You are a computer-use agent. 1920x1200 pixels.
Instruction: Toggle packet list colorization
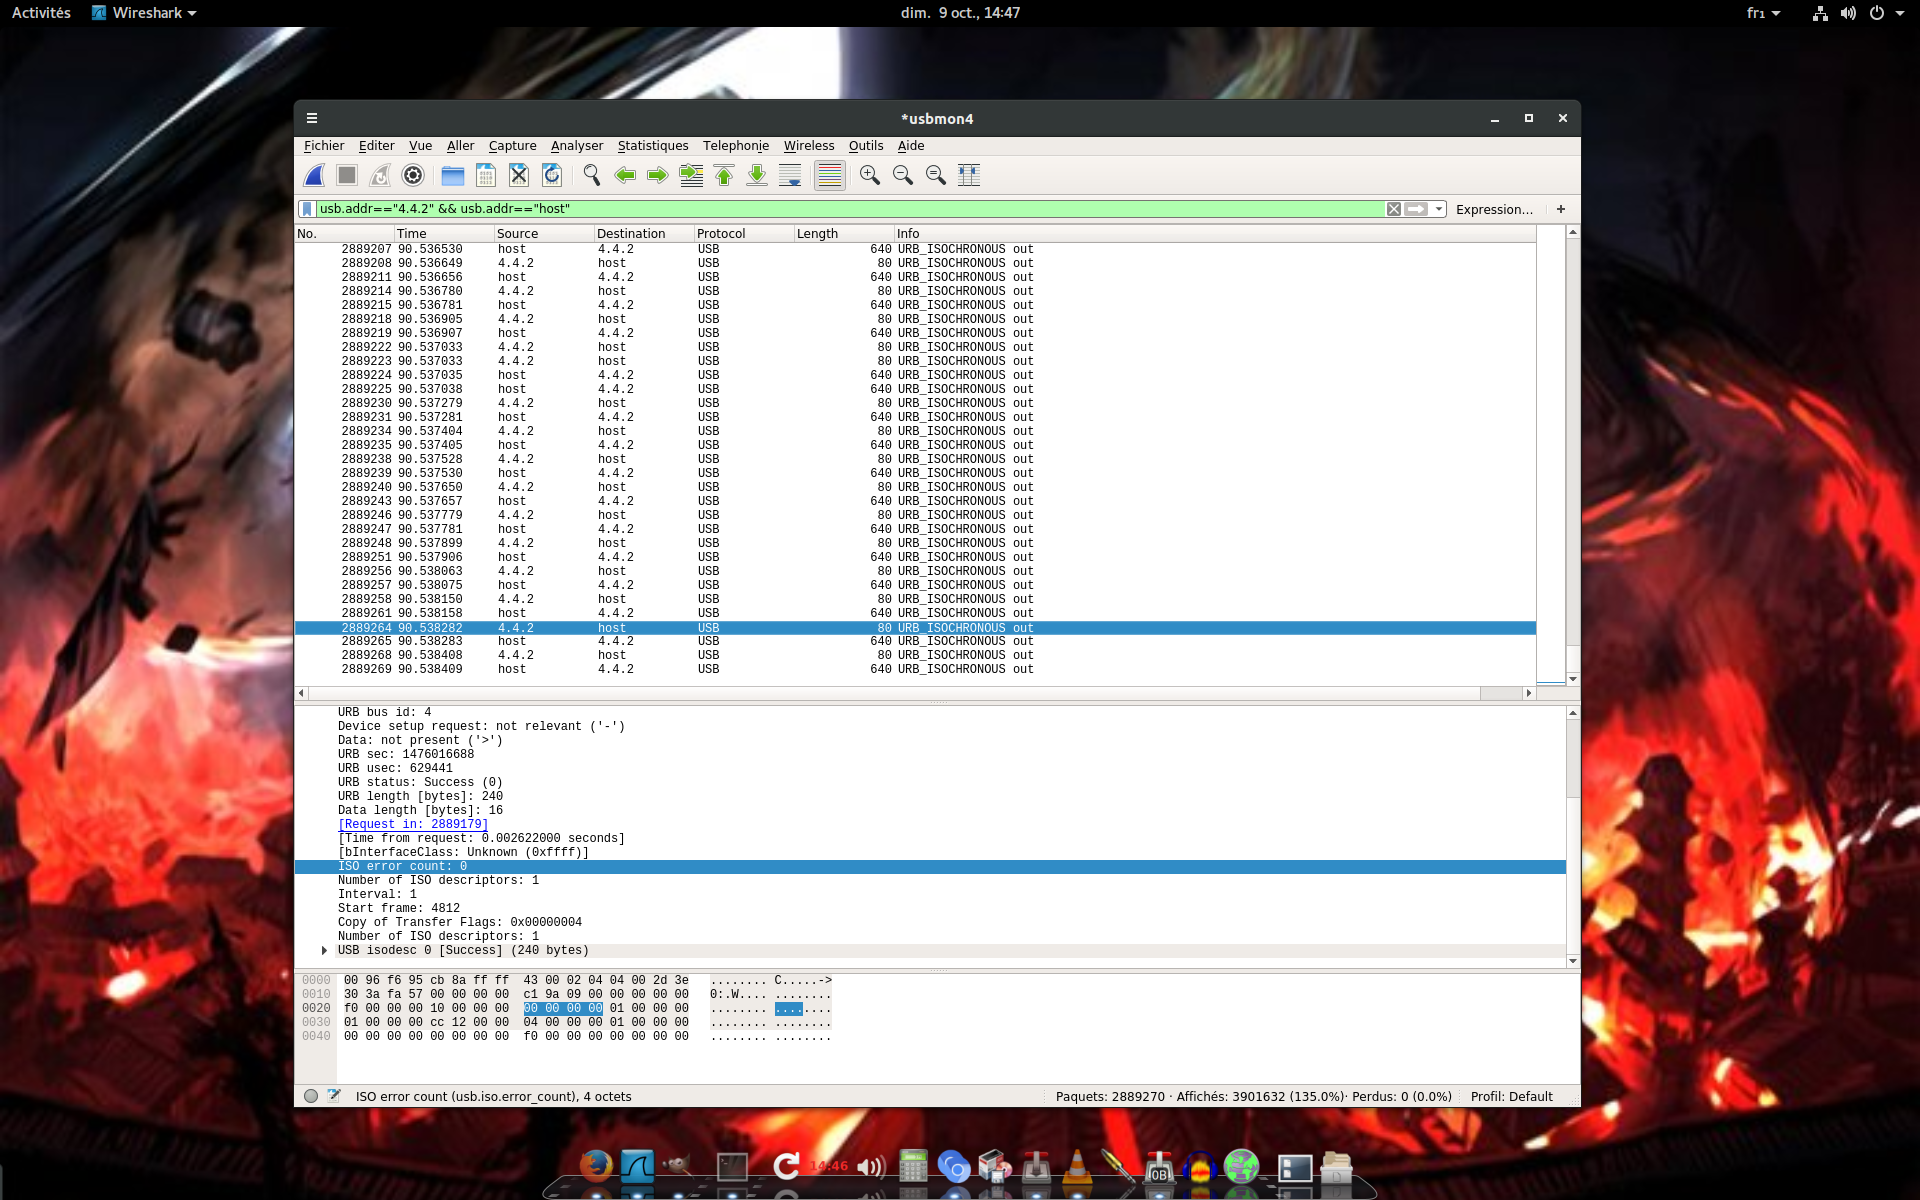tap(830, 176)
